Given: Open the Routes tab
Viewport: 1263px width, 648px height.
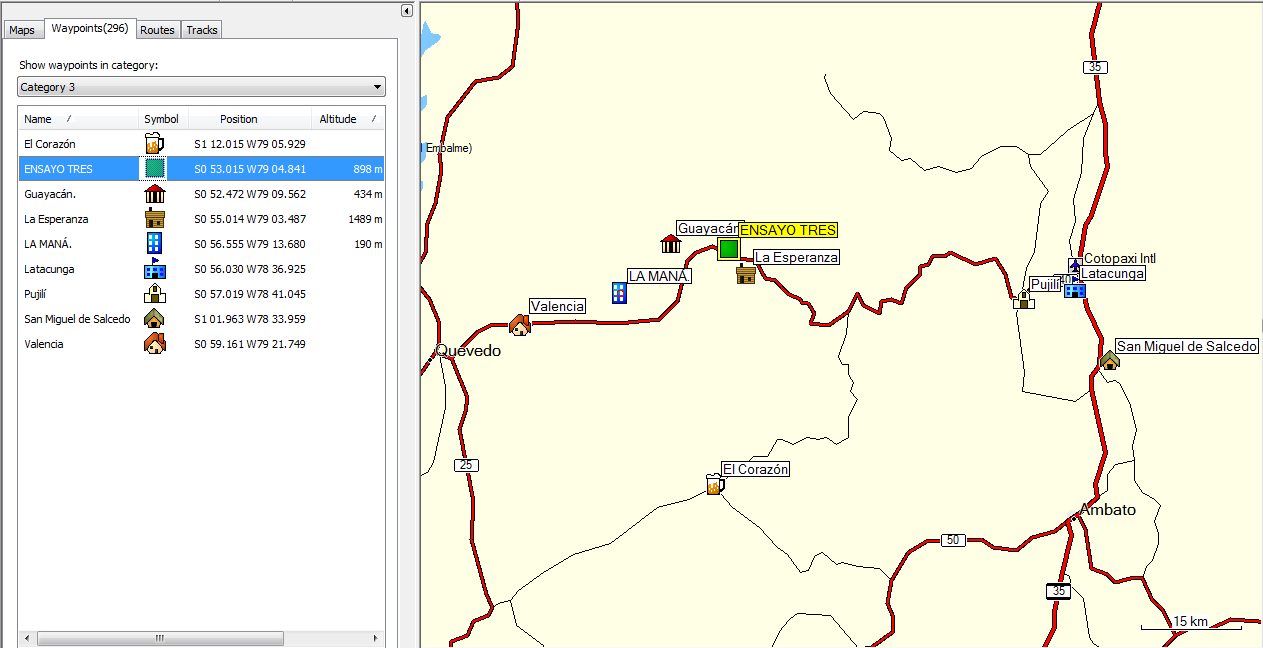Looking at the screenshot, I should coord(157,30).
